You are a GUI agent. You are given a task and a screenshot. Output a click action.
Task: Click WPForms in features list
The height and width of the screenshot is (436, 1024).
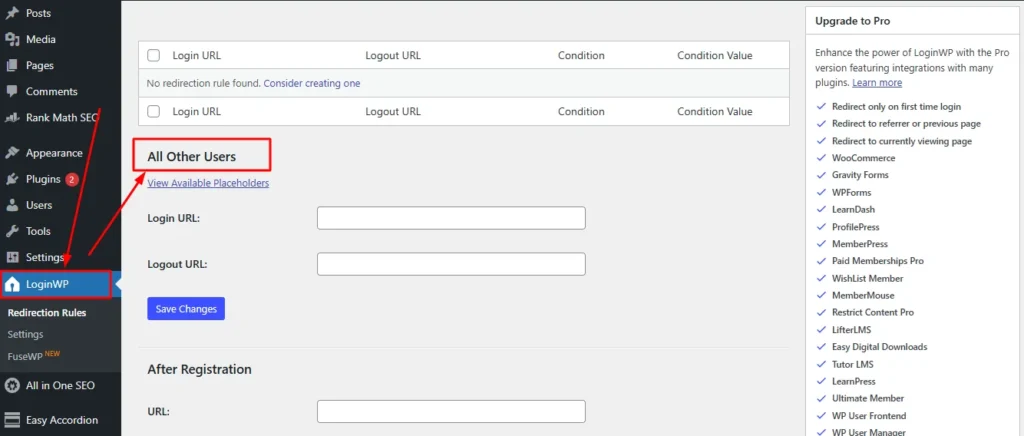click(x=852, y=193)
